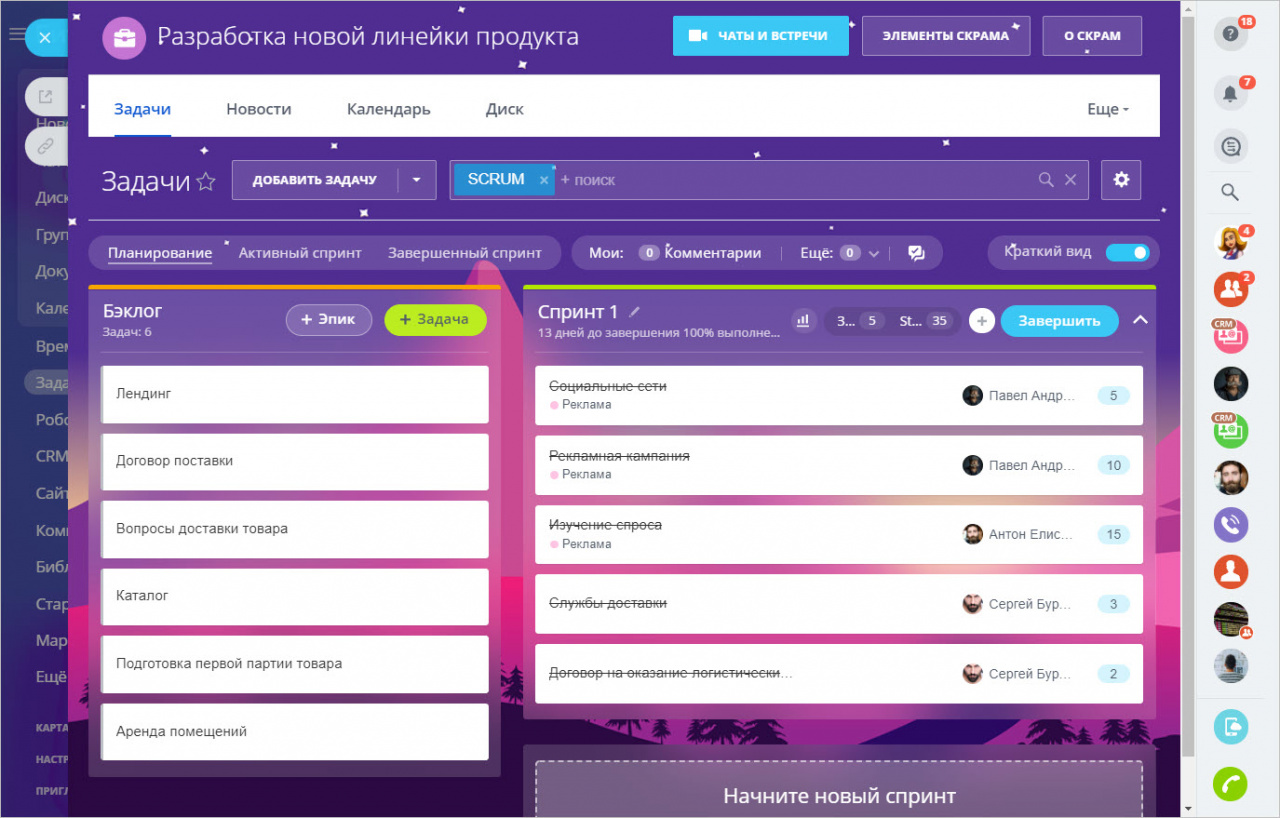1280x818 pixels.
Task: Click the green + Задача button
Action: pos(435,320)
